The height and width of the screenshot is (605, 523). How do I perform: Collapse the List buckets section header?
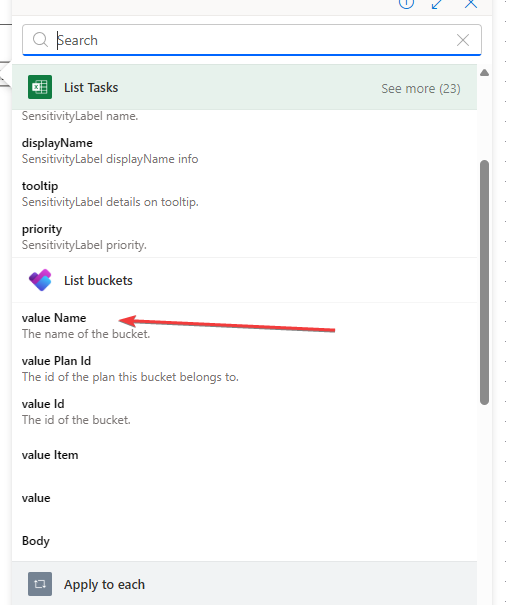(x=244, y=280)
